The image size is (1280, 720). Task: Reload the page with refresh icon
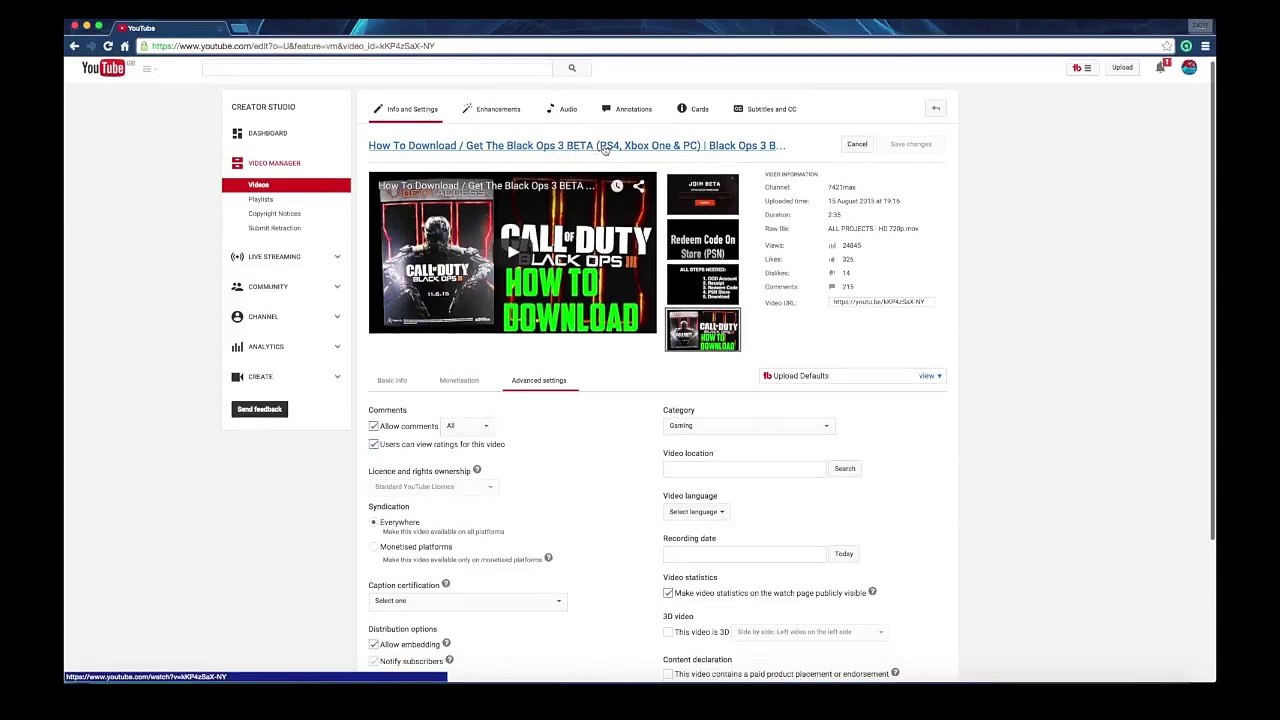pyautogui.click(x=108, y=46)
